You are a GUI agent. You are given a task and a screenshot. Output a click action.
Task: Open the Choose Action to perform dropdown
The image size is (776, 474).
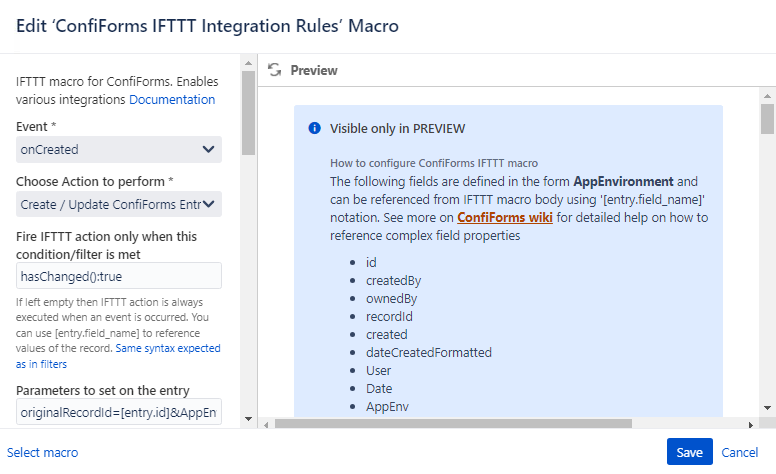119,204
